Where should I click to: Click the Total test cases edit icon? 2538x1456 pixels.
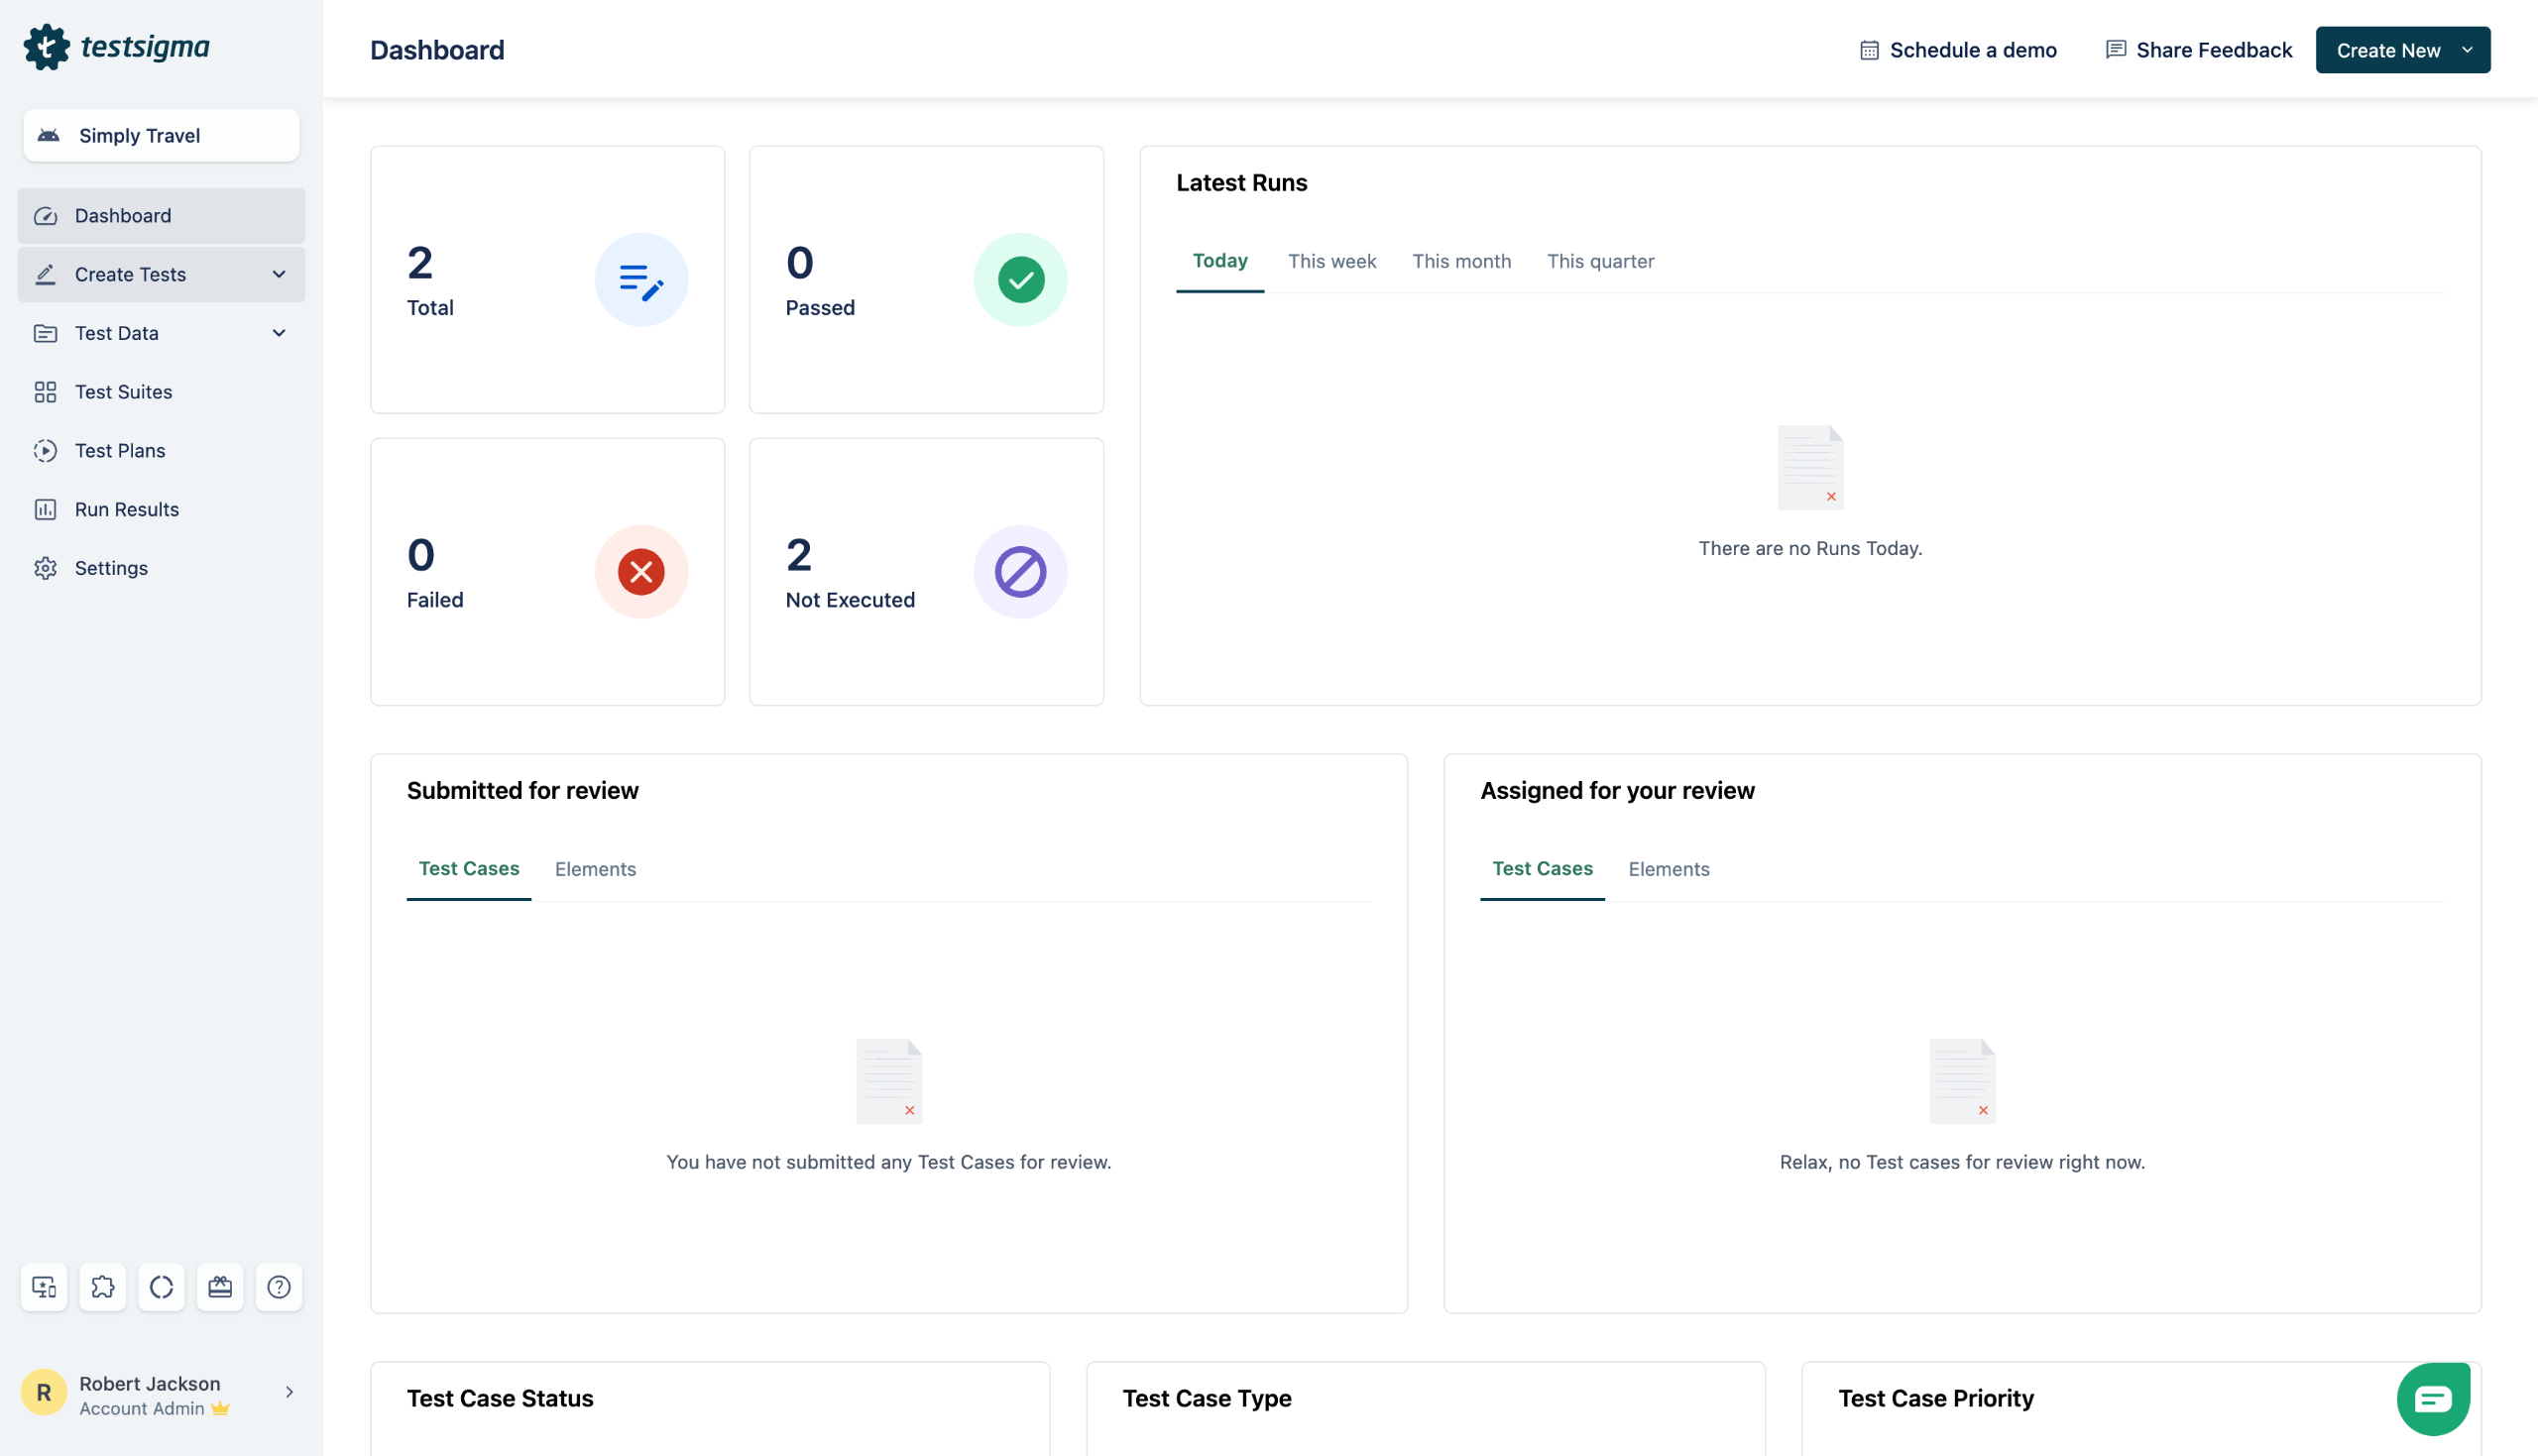(x=641, y=280)
